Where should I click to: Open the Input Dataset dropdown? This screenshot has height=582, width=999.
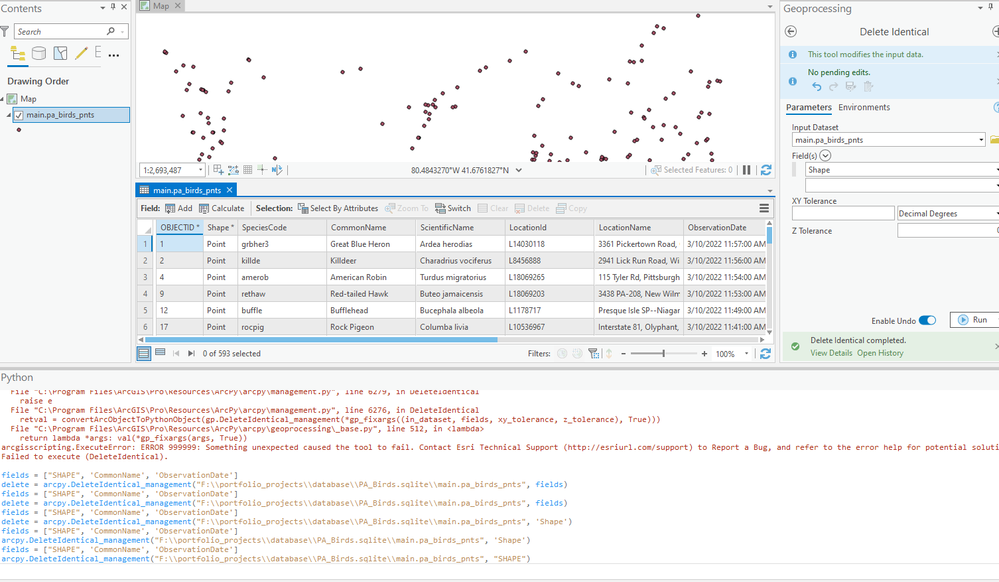pos(981,140)
